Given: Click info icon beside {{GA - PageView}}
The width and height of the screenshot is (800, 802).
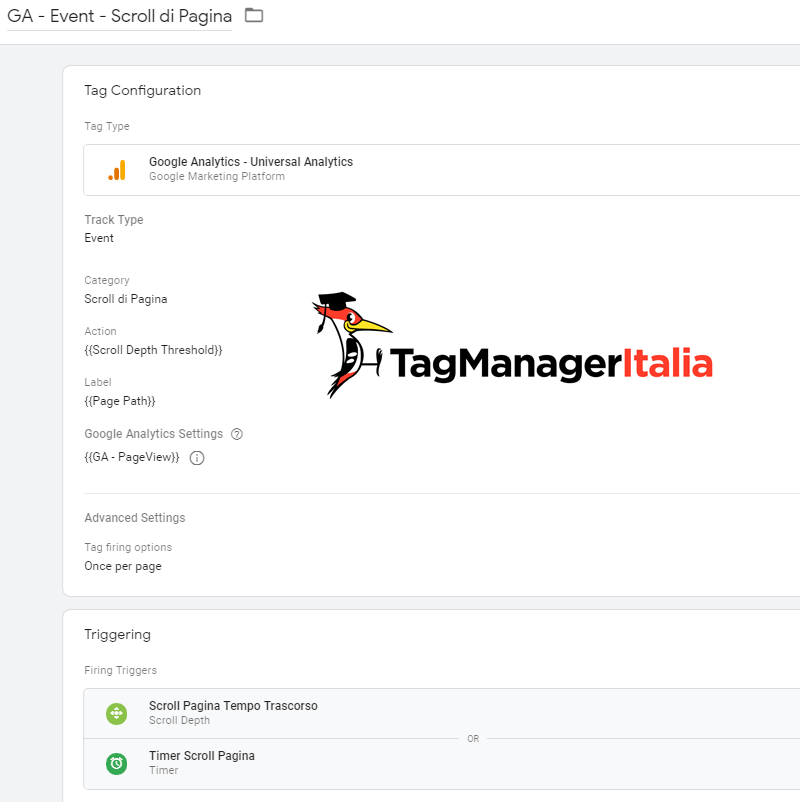Looking at the screenshot, I should click(197, 458).
